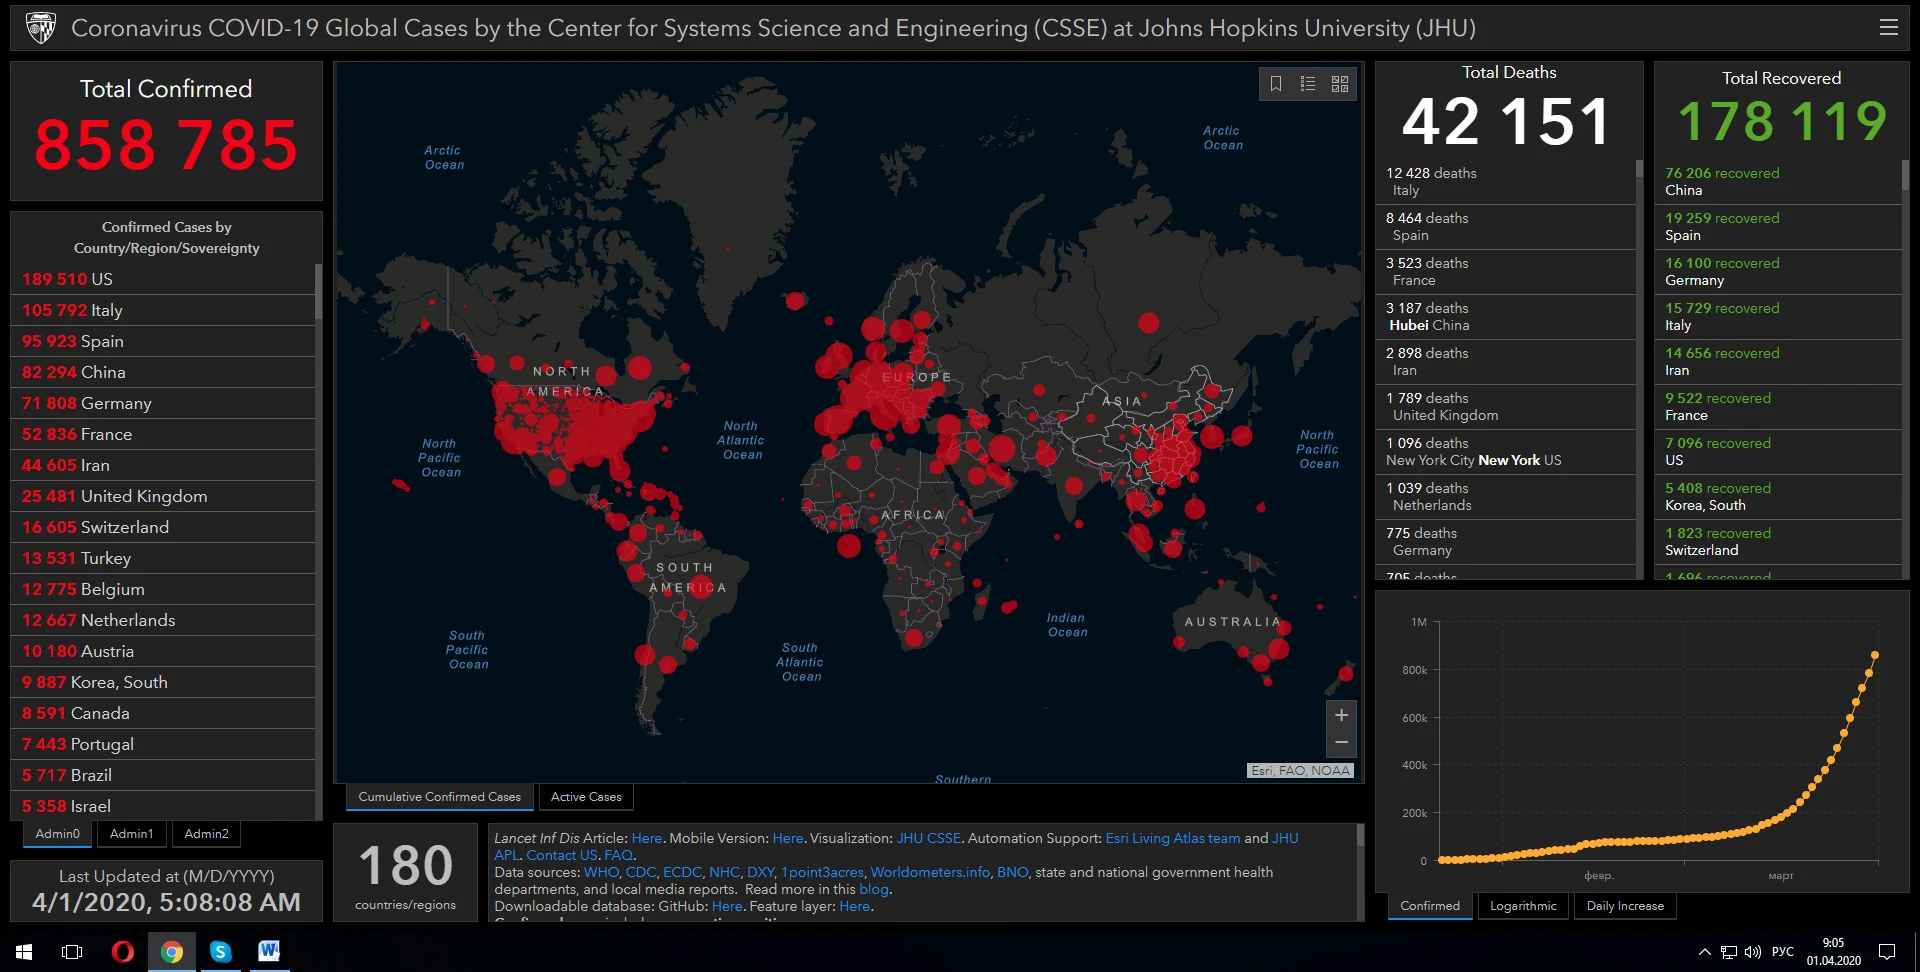Select the 16 605 Switzerland row

[x=163, y=527]
